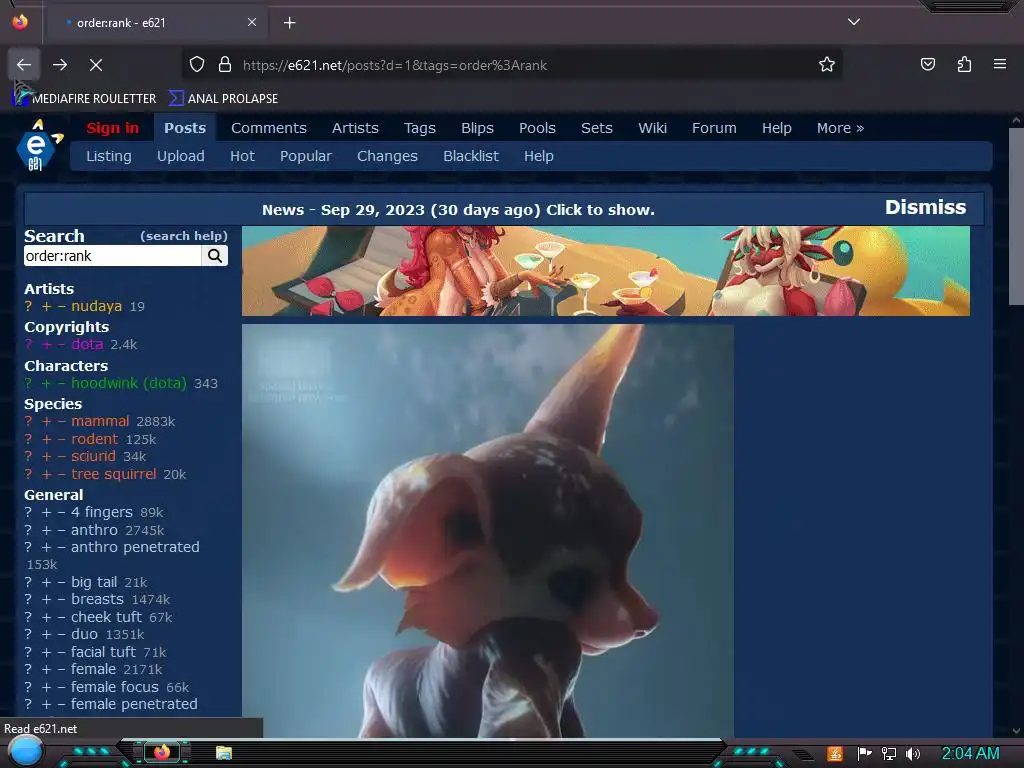The width and height of the screenshot is (1024, 768).
Task: Go to the Artists page
Action: point(355,128)
